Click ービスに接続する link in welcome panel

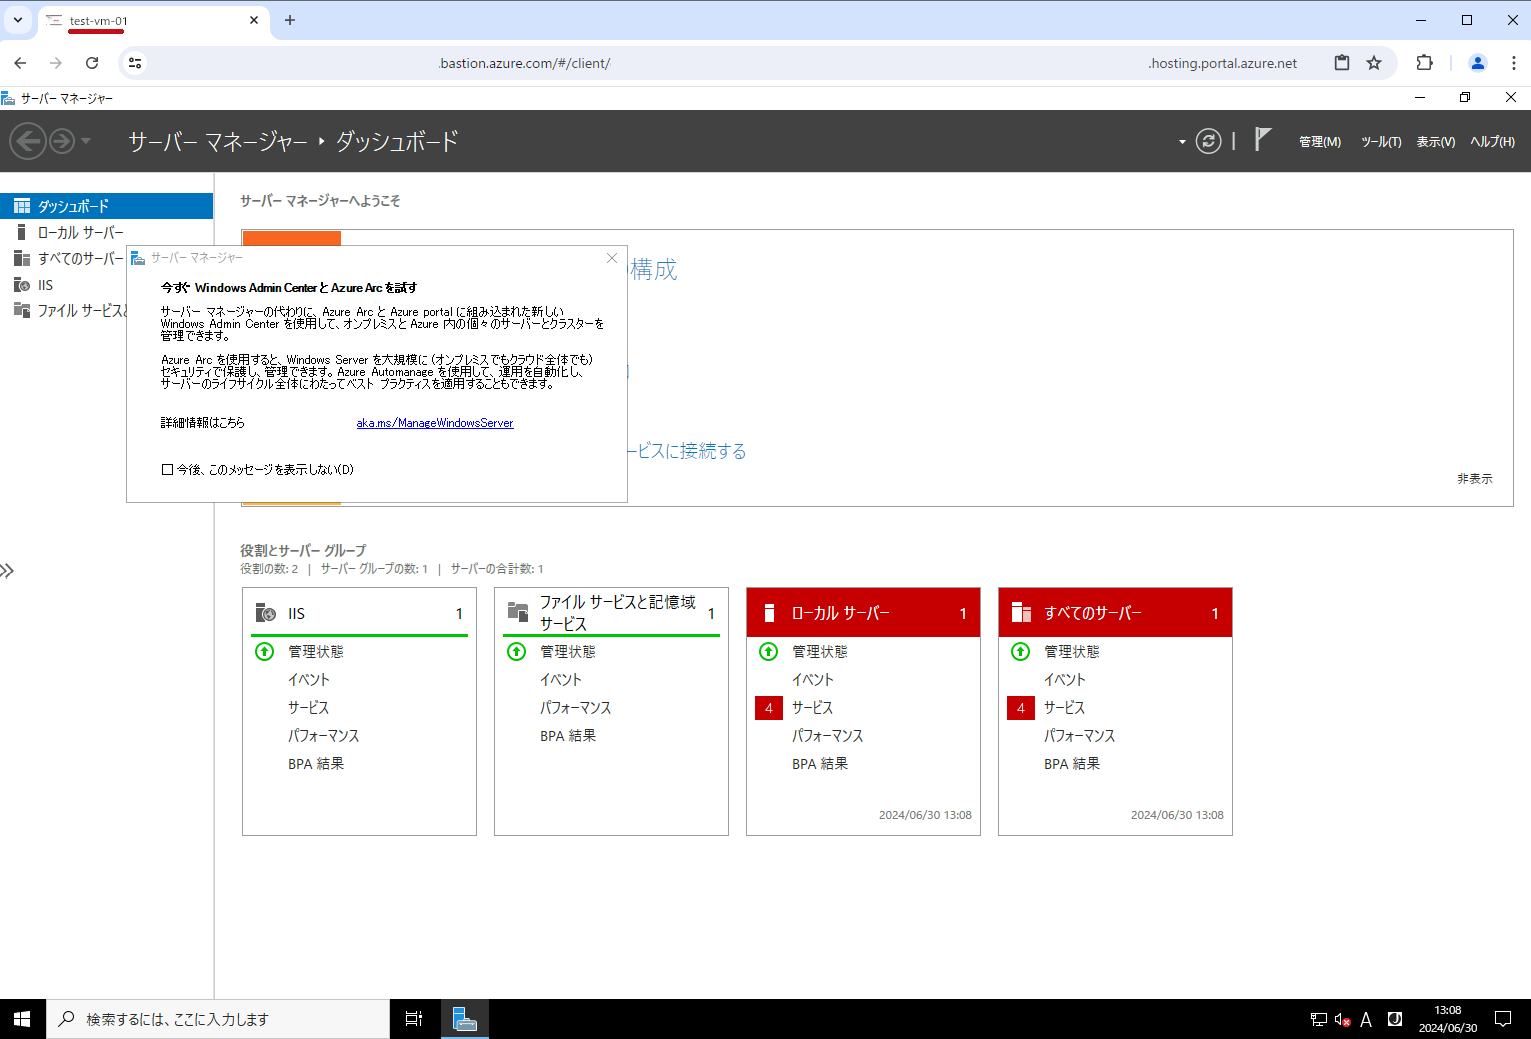(687, 451)
